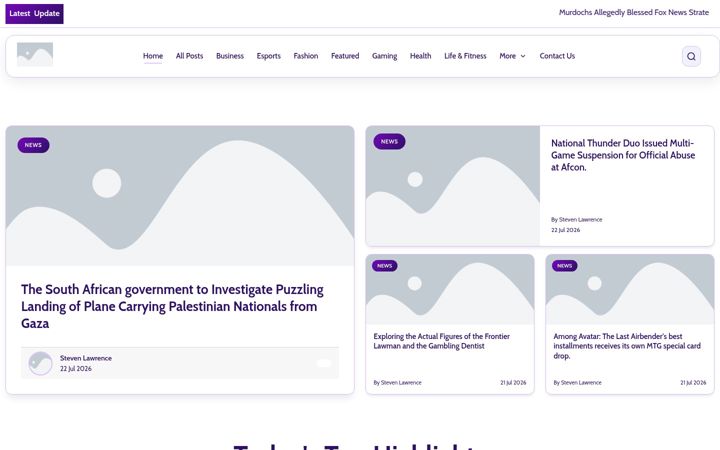Open the Fashion category

306,56
